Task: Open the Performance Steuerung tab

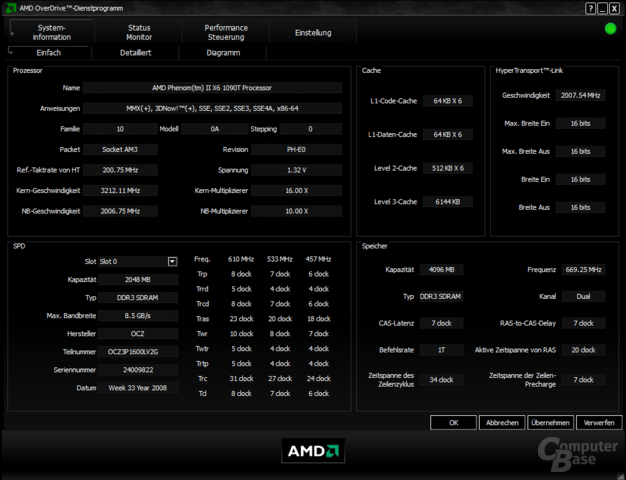Action: [x=226, y=32]
